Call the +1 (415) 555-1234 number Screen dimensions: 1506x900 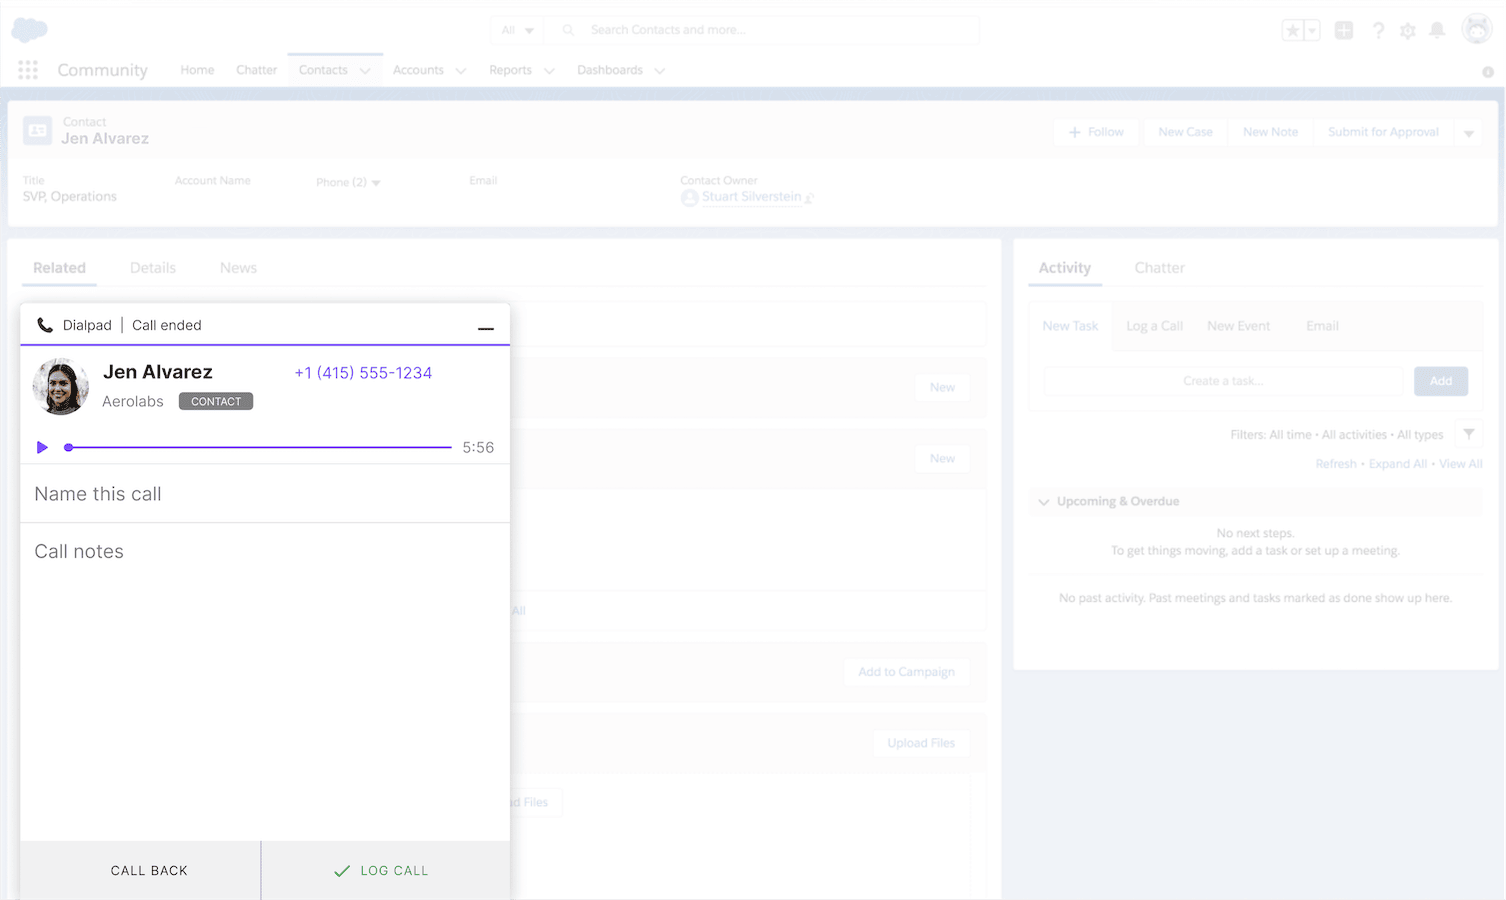[x=362, y=372]
